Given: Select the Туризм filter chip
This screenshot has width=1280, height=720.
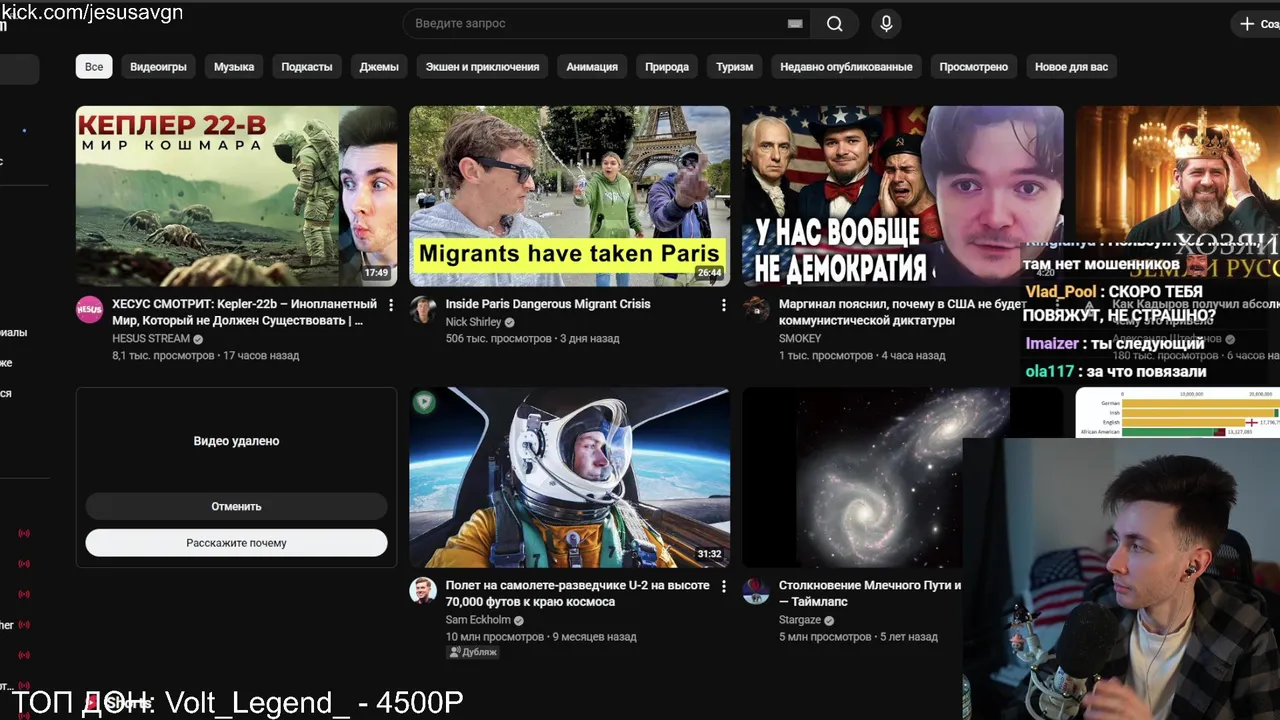Looking at the screenshot, I should coord(734,67).
